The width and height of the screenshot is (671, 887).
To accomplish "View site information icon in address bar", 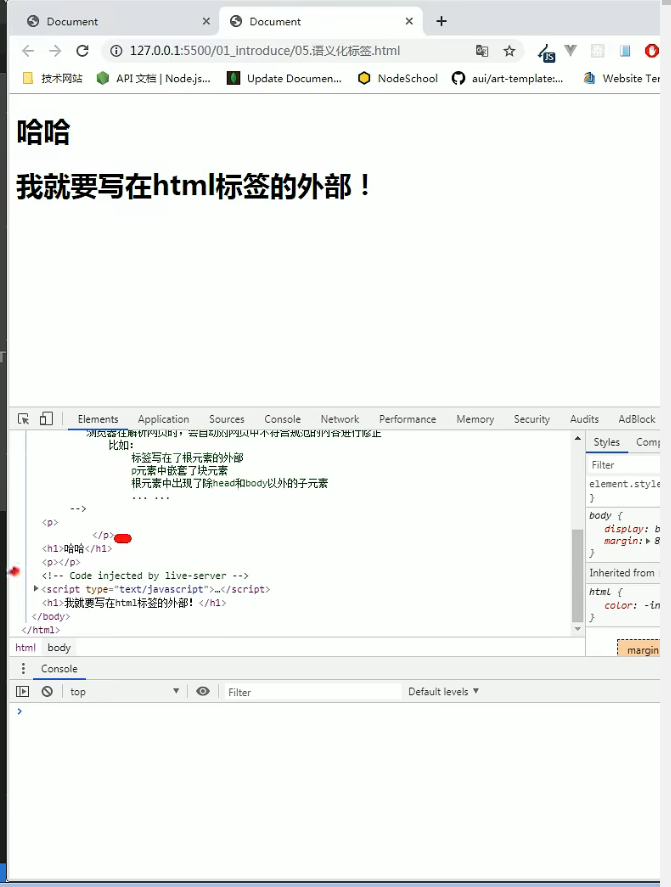I will coord(116,51).
